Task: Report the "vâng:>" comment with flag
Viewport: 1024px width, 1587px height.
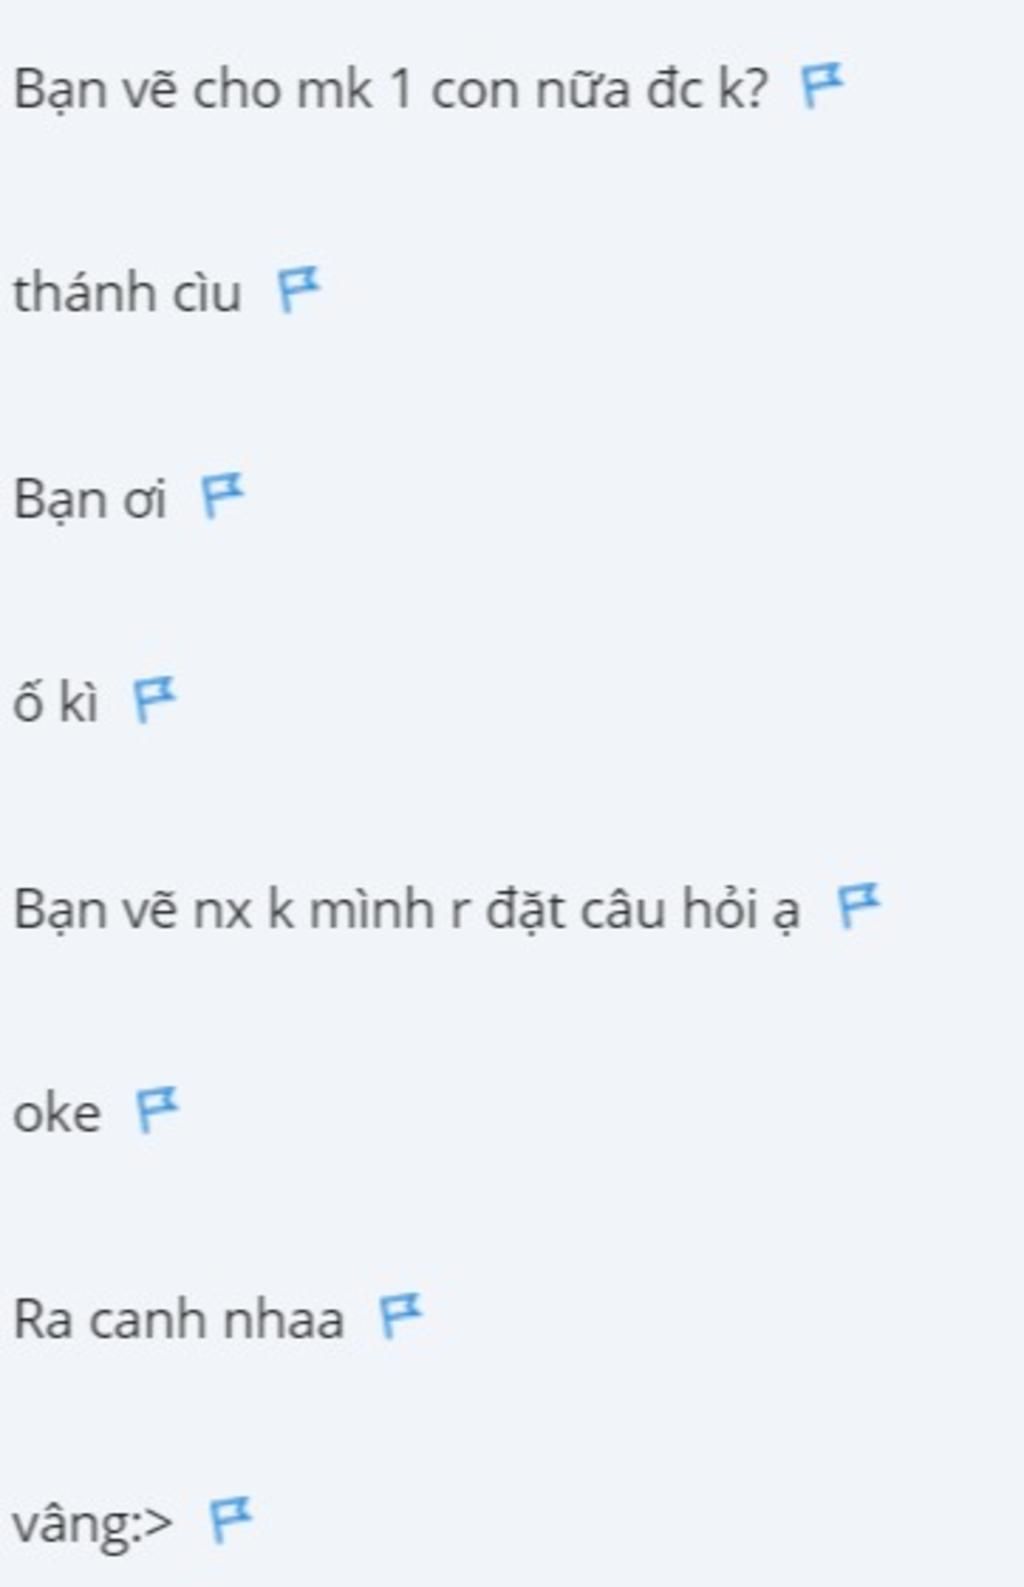Action: (x=230, y=1520)
